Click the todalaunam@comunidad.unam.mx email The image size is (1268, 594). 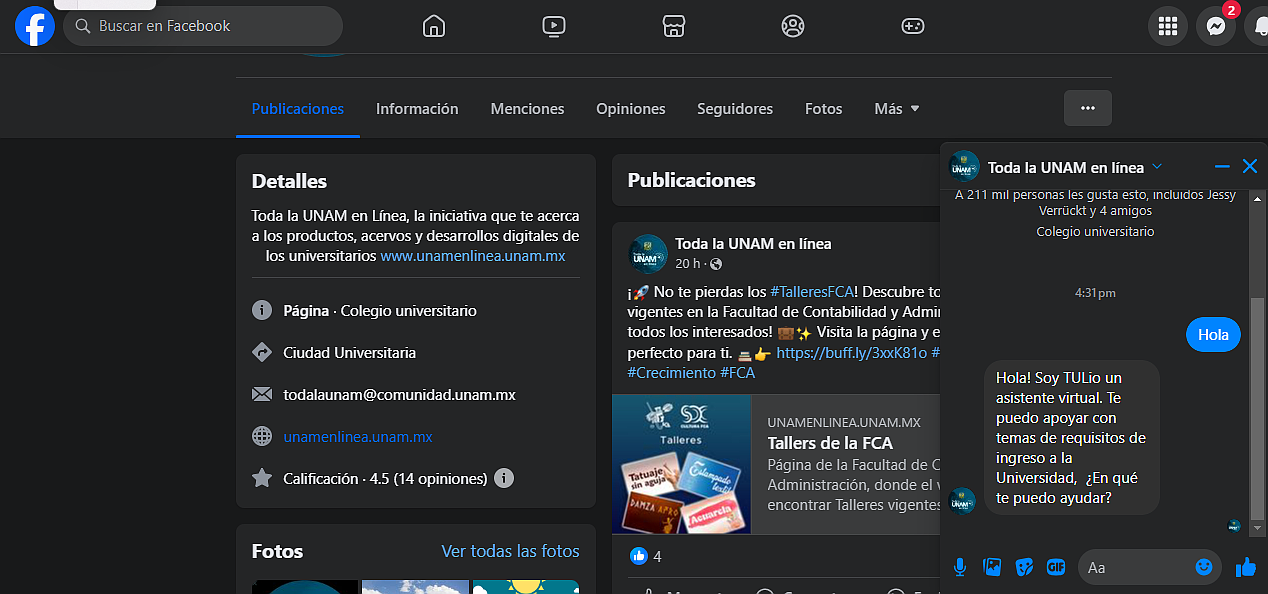399,395
